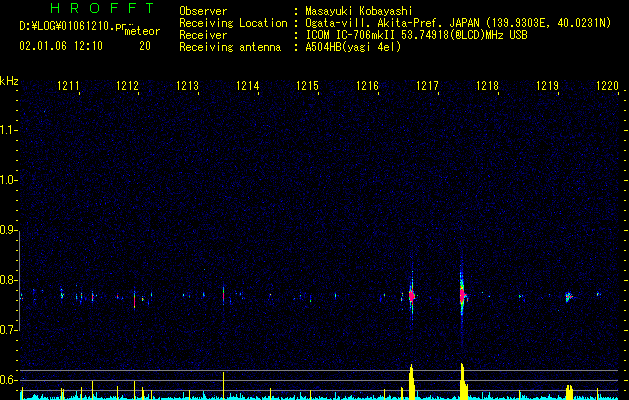Click the date stamp 02.01.06 12:10

point(61,46)
